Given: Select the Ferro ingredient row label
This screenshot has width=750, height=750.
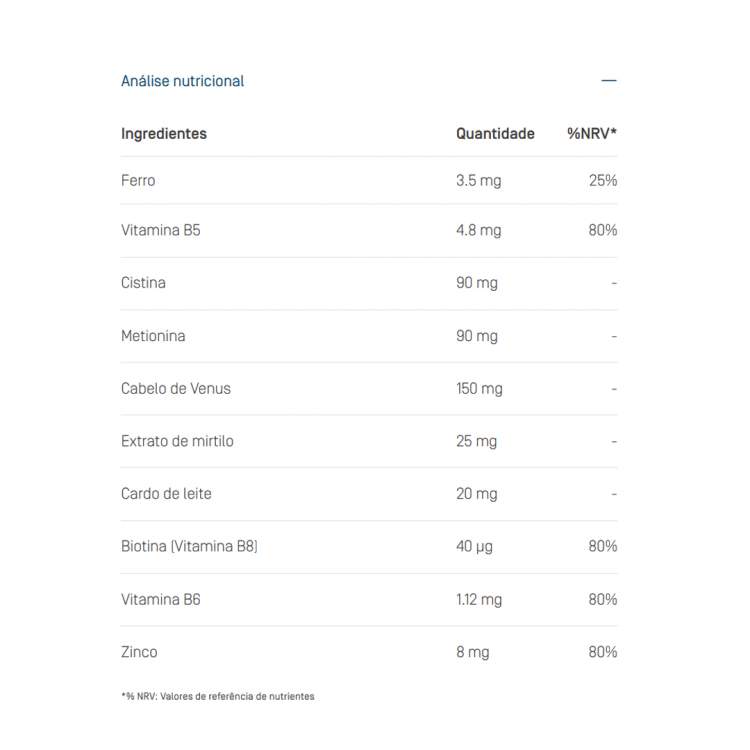Looking at the screenshot, I should pyautogui.click(x=138, y=181).
